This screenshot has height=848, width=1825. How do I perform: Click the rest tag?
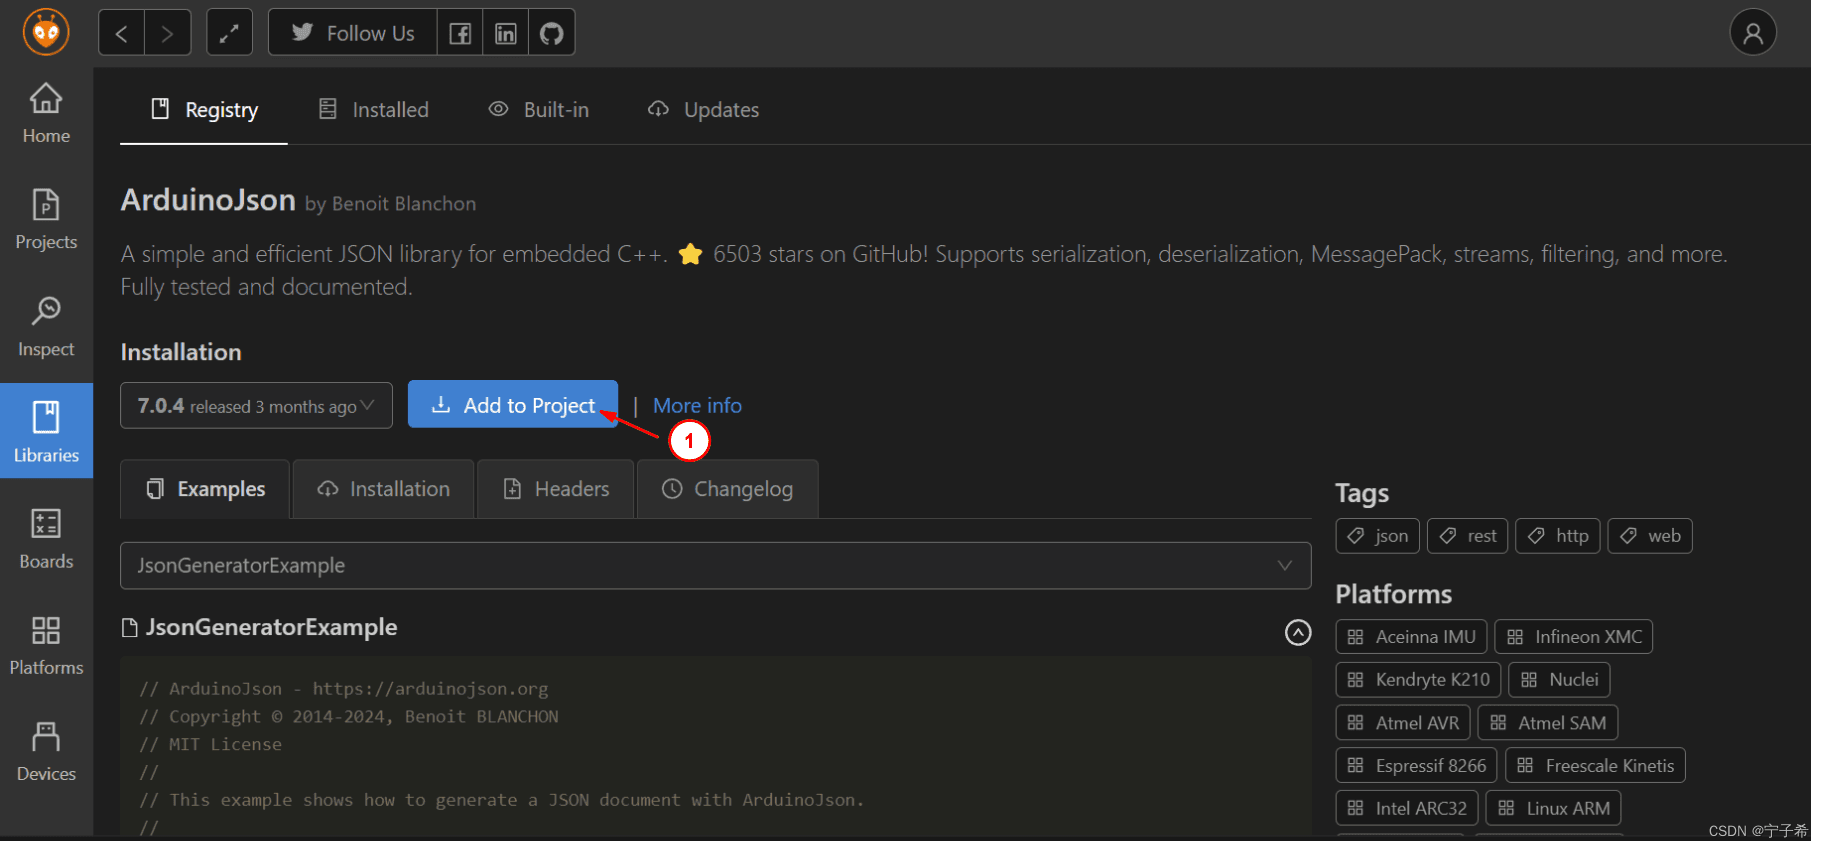[1468, 536]
